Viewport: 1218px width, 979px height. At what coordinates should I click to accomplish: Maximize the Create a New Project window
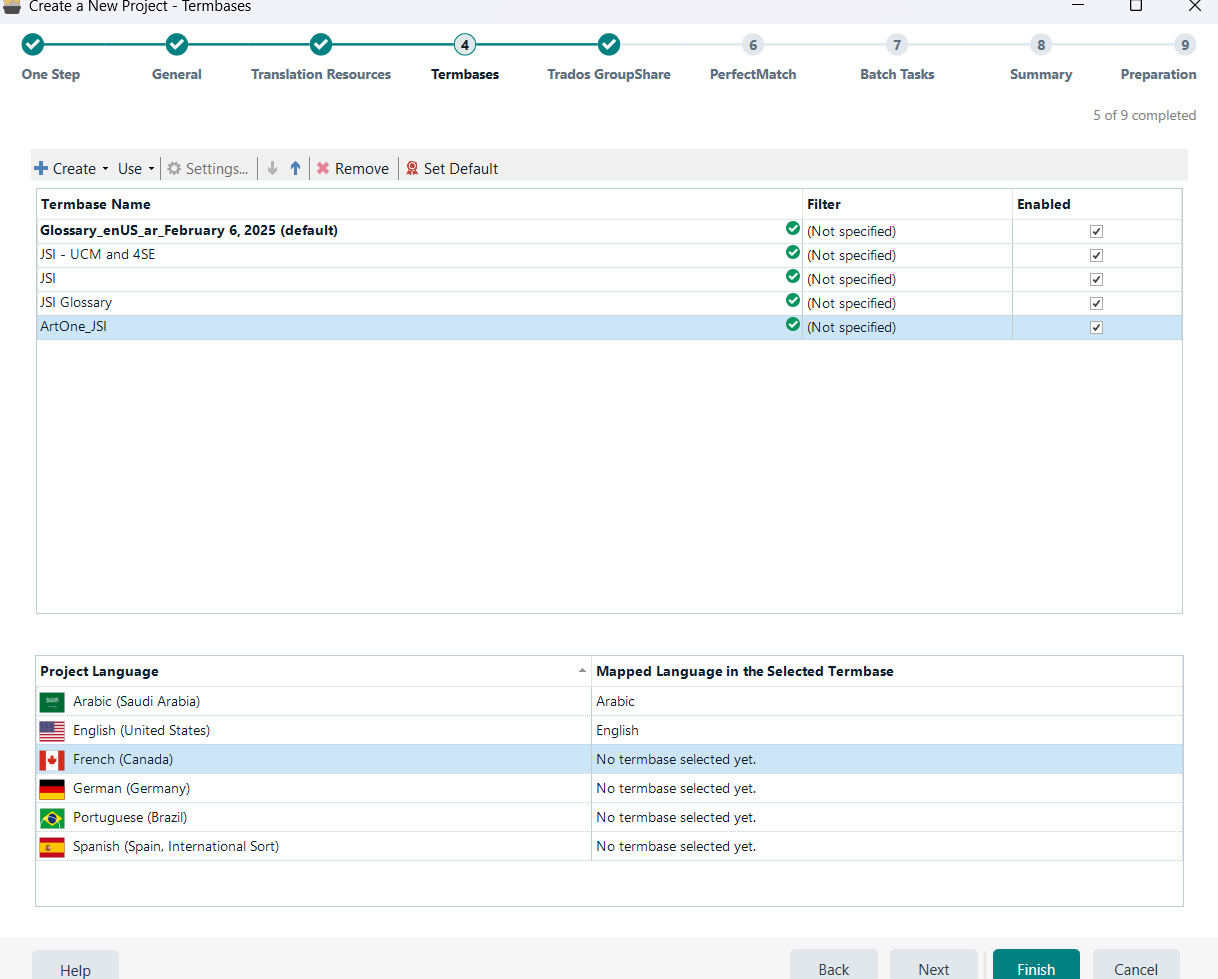click(x=1136, y=6)
